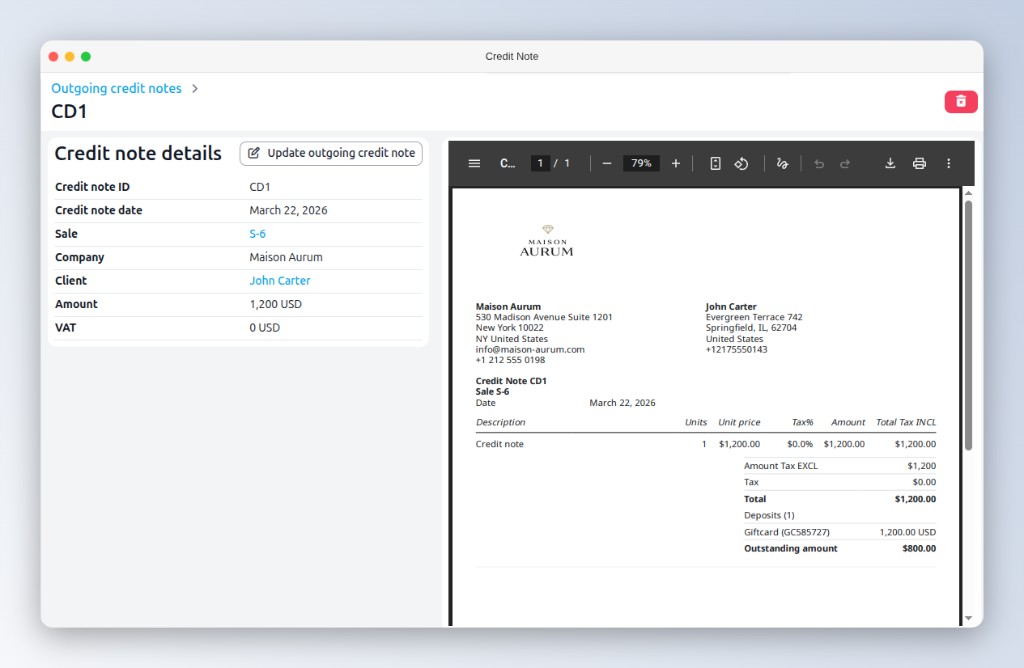This screenshot has width=1024, height=668.
Task: Click the PDF page number field
Action: click(540, 163)
